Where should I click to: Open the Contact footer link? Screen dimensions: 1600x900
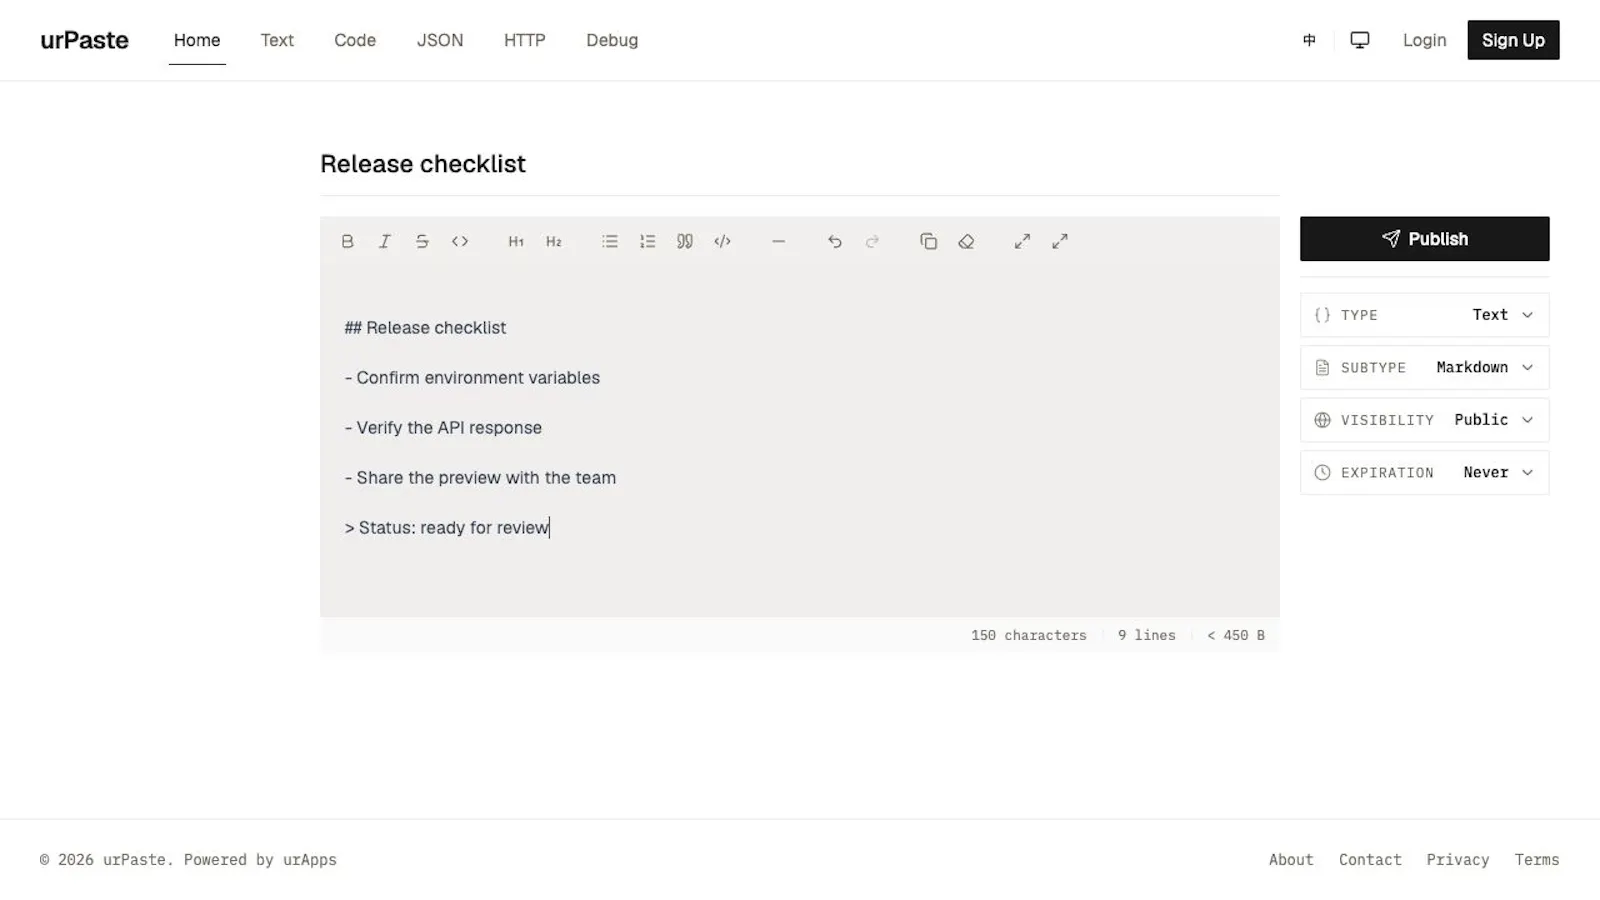[x=1370, y=860]
